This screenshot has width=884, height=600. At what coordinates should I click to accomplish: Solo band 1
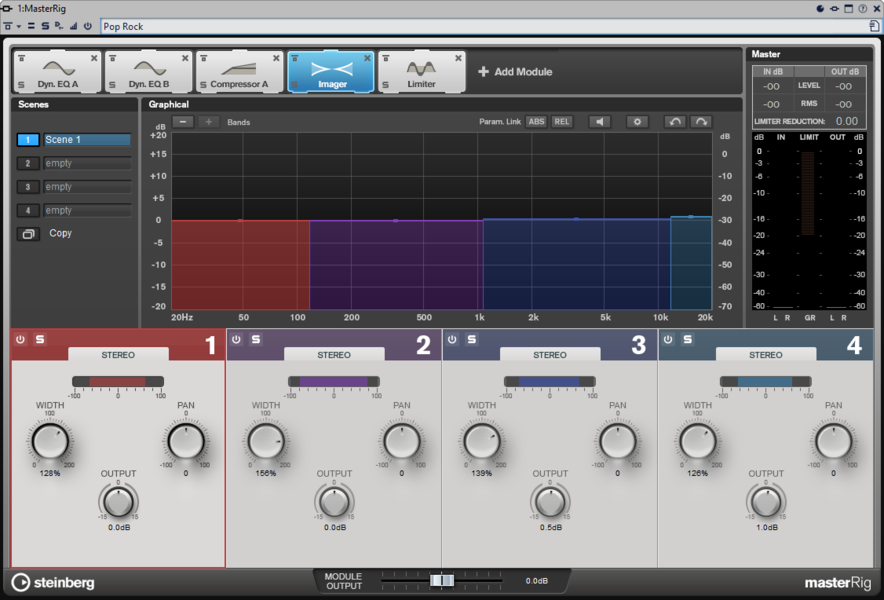pos(40,339)
